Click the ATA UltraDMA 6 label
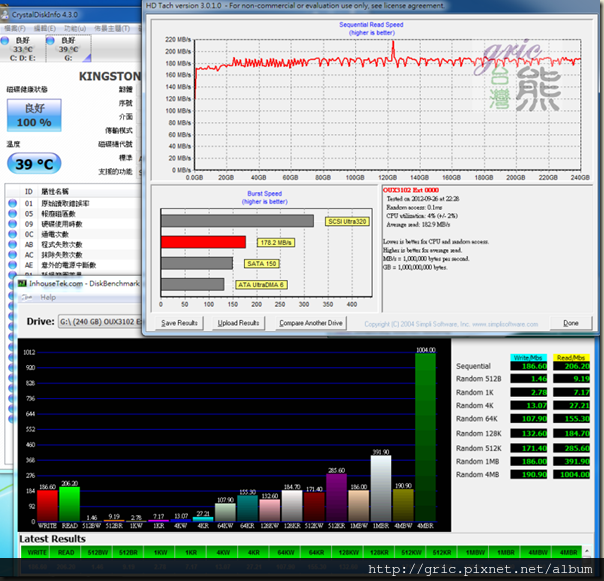The height and width of the screenshot is (581, 604). [261, 285]
